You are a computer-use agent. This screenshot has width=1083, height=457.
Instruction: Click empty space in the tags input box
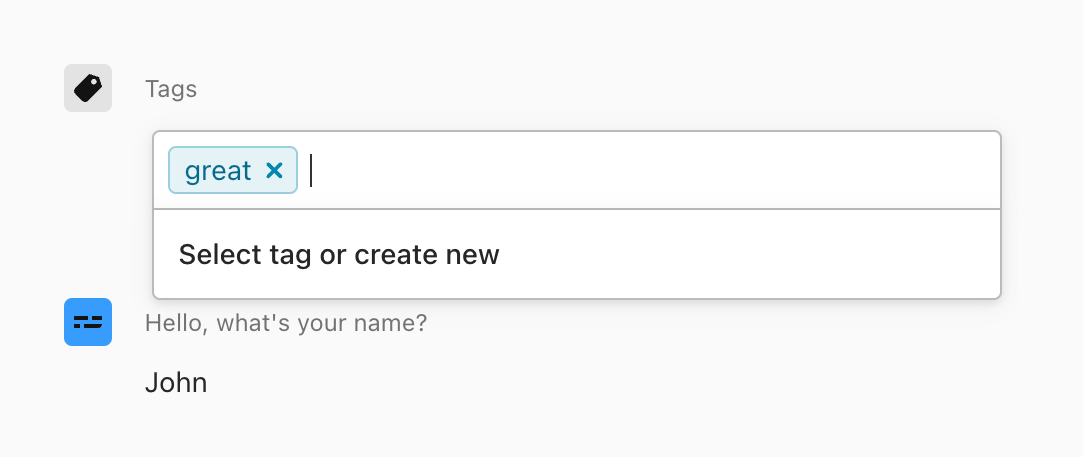(x=700, y=171)
